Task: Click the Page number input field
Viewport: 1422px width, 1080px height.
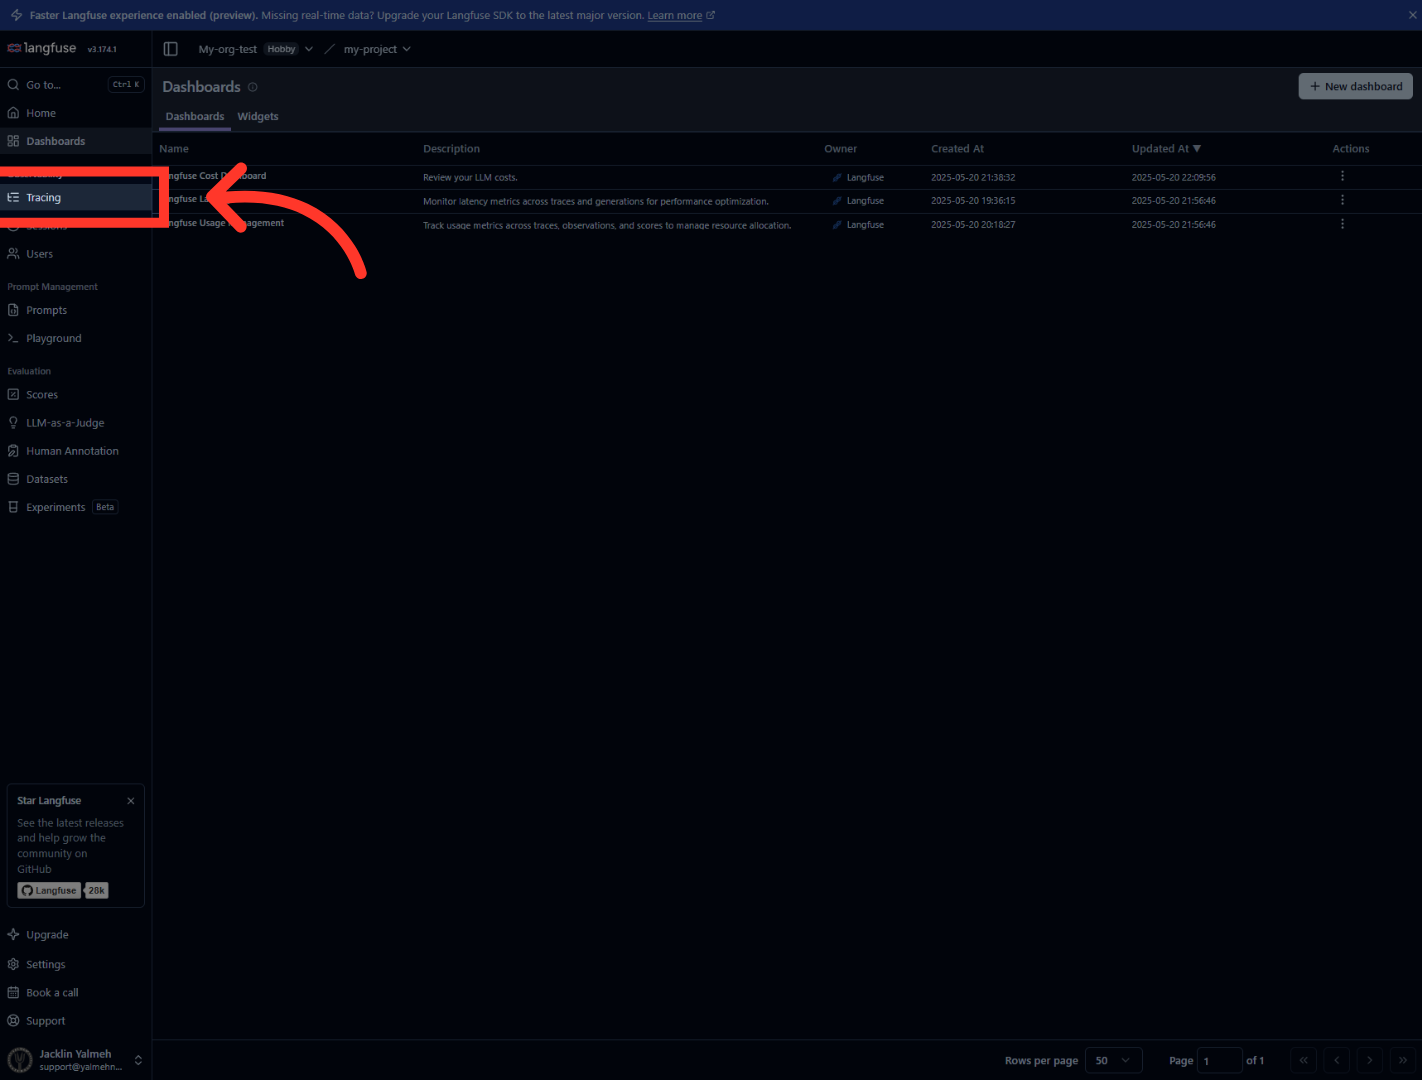Action: click(1220, 1061)
